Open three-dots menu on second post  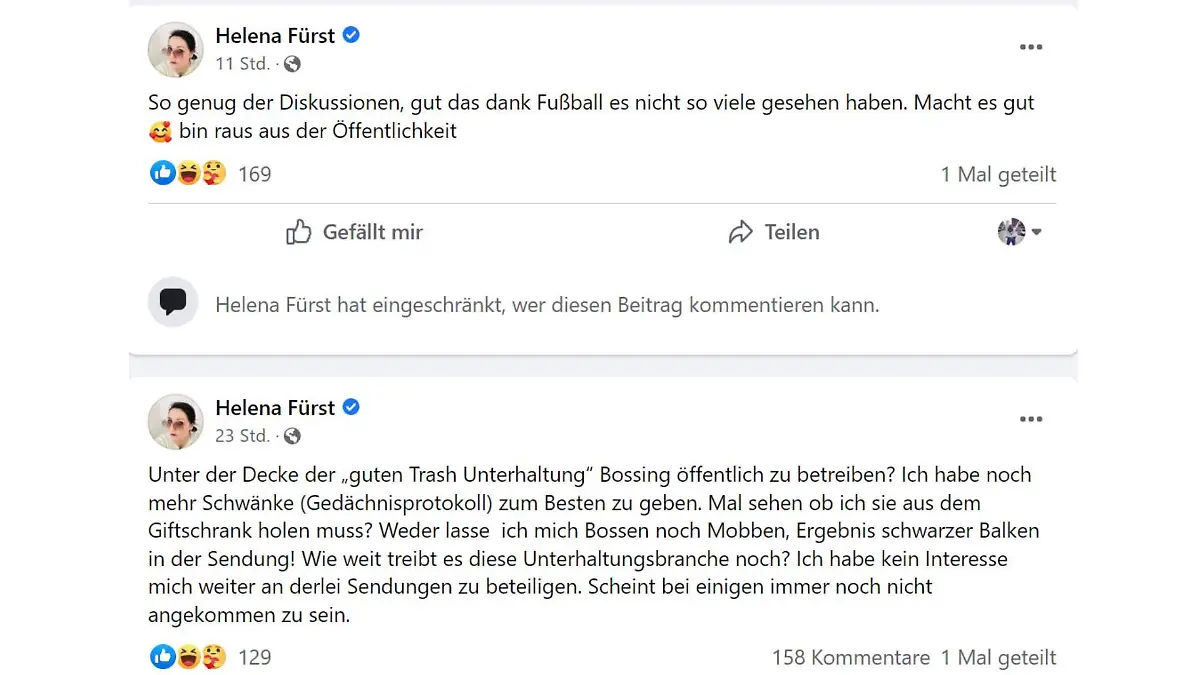1031,419
